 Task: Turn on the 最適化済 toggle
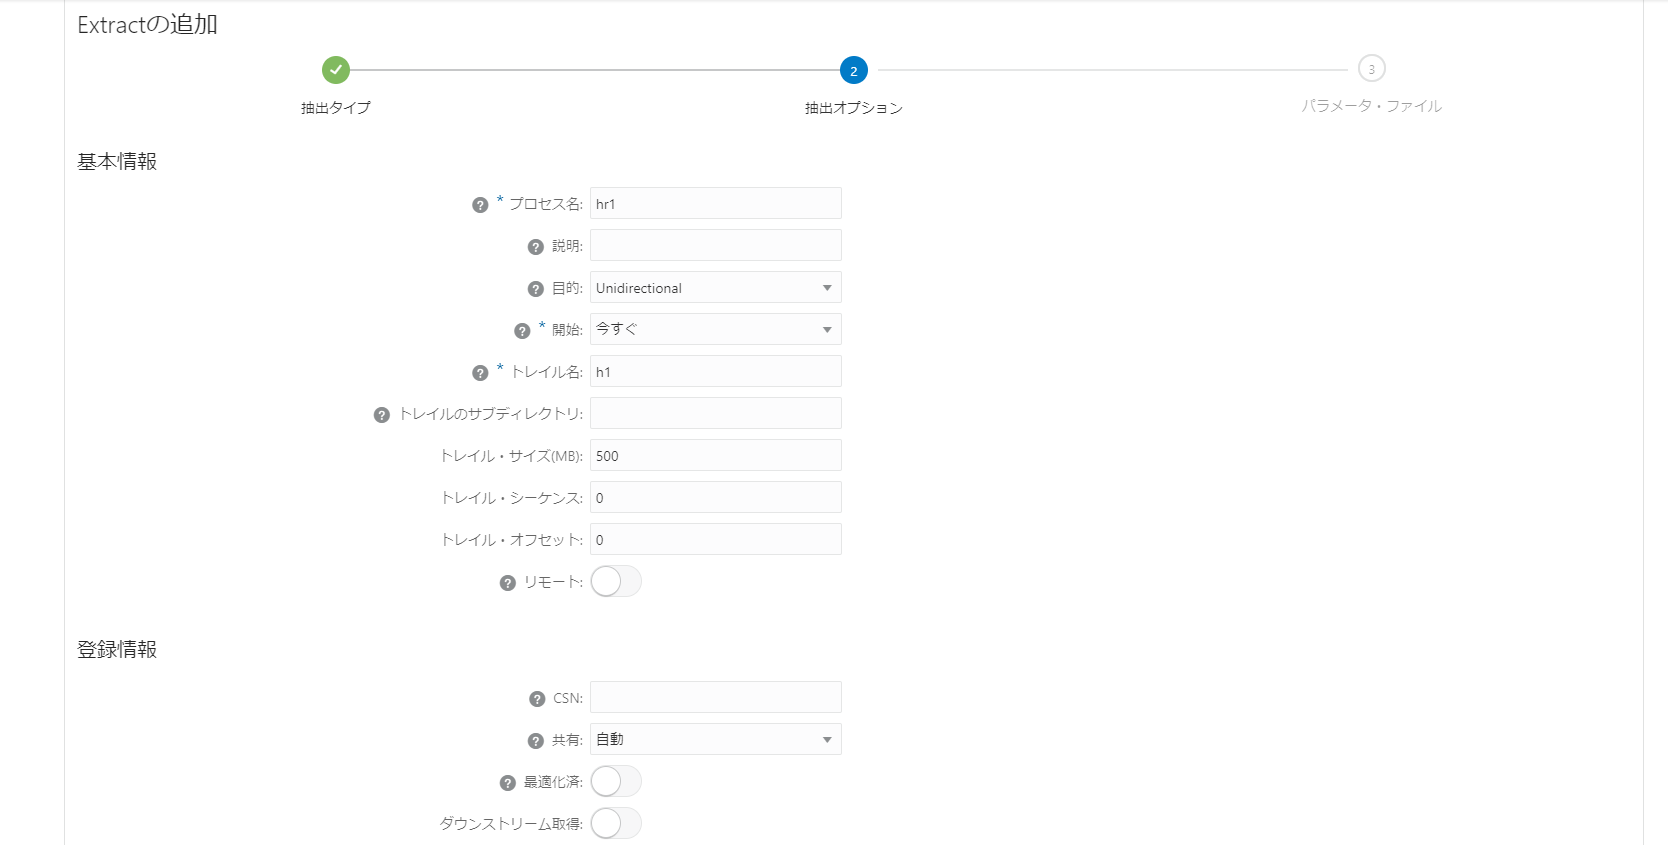pos(615,782)
